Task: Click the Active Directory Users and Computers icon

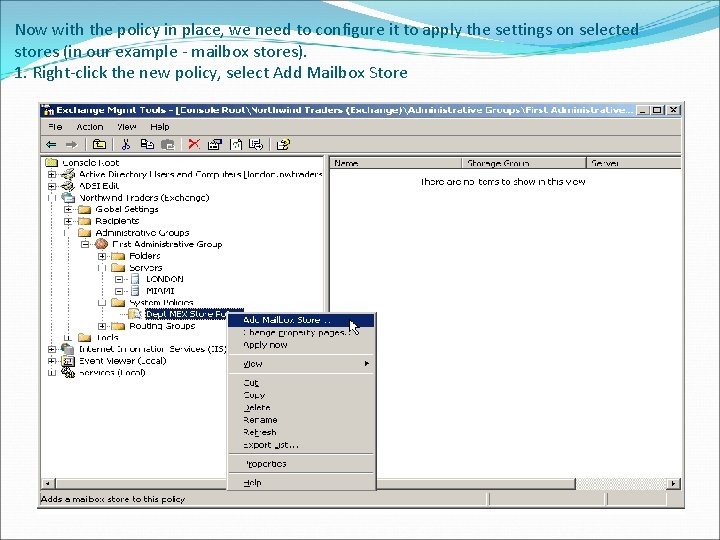Action: 68,174
